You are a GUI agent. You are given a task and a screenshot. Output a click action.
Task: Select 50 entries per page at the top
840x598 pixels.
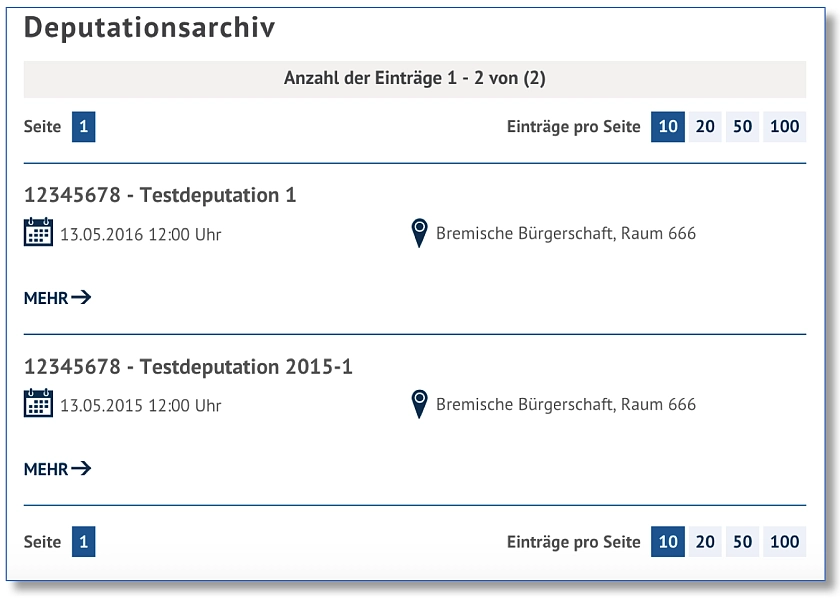pyautogui.click(x=743, y=127)
